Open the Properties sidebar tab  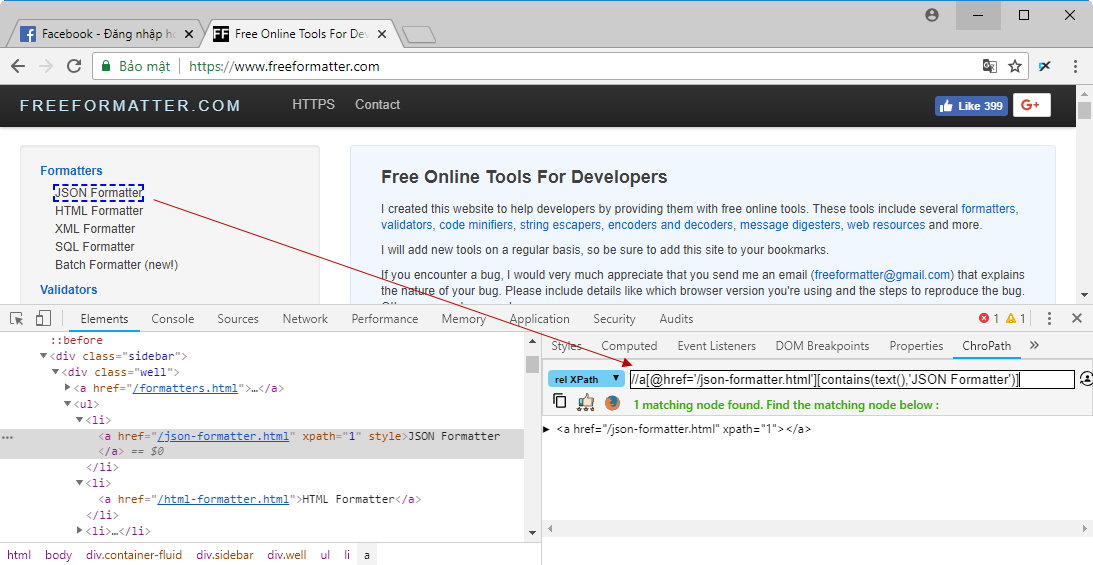[x=916, y=346]
